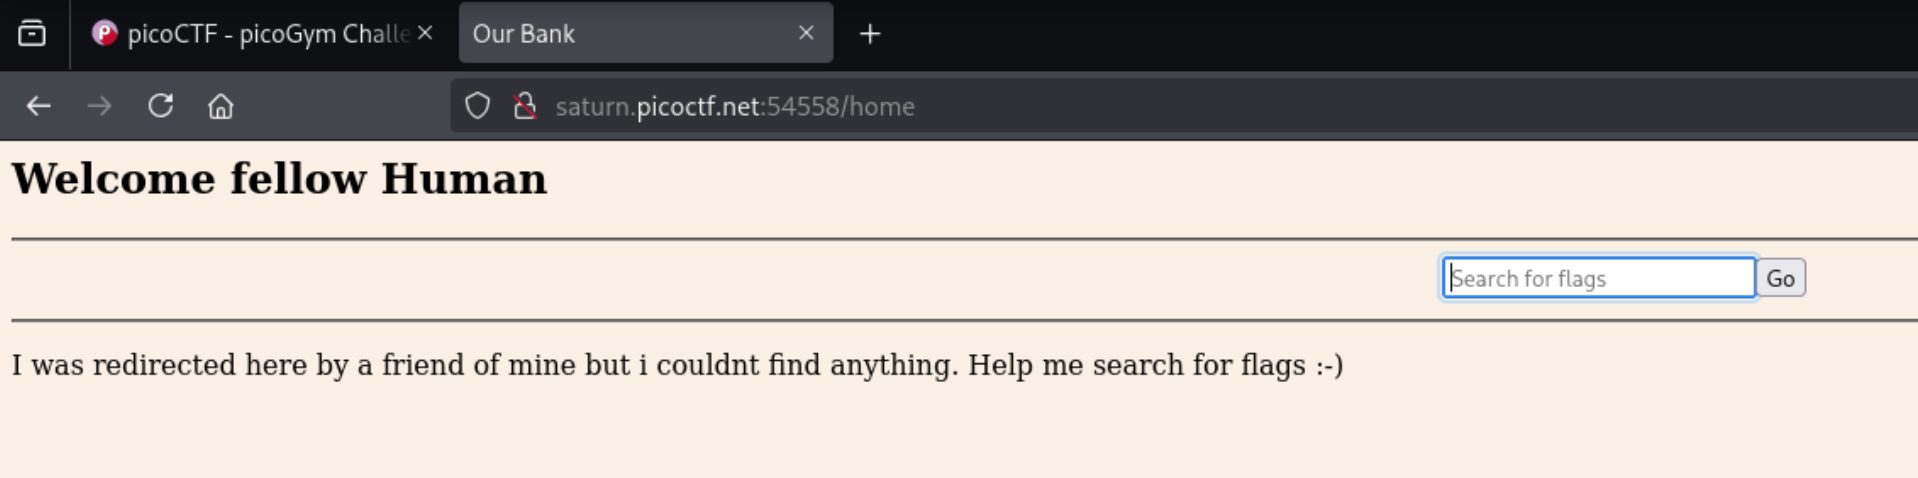This screenshot has width=1918, height=478.
Task: Go to the browser home page
Action: coord(221,106)
